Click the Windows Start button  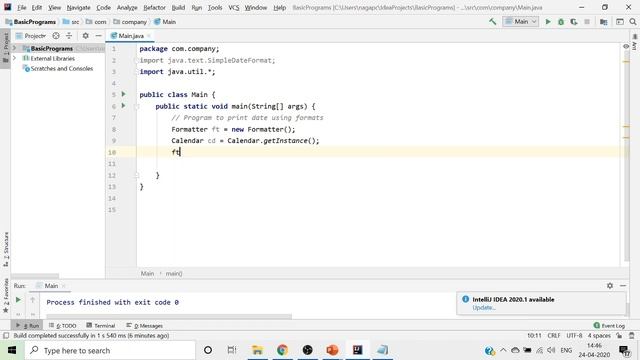click(12, 350)
